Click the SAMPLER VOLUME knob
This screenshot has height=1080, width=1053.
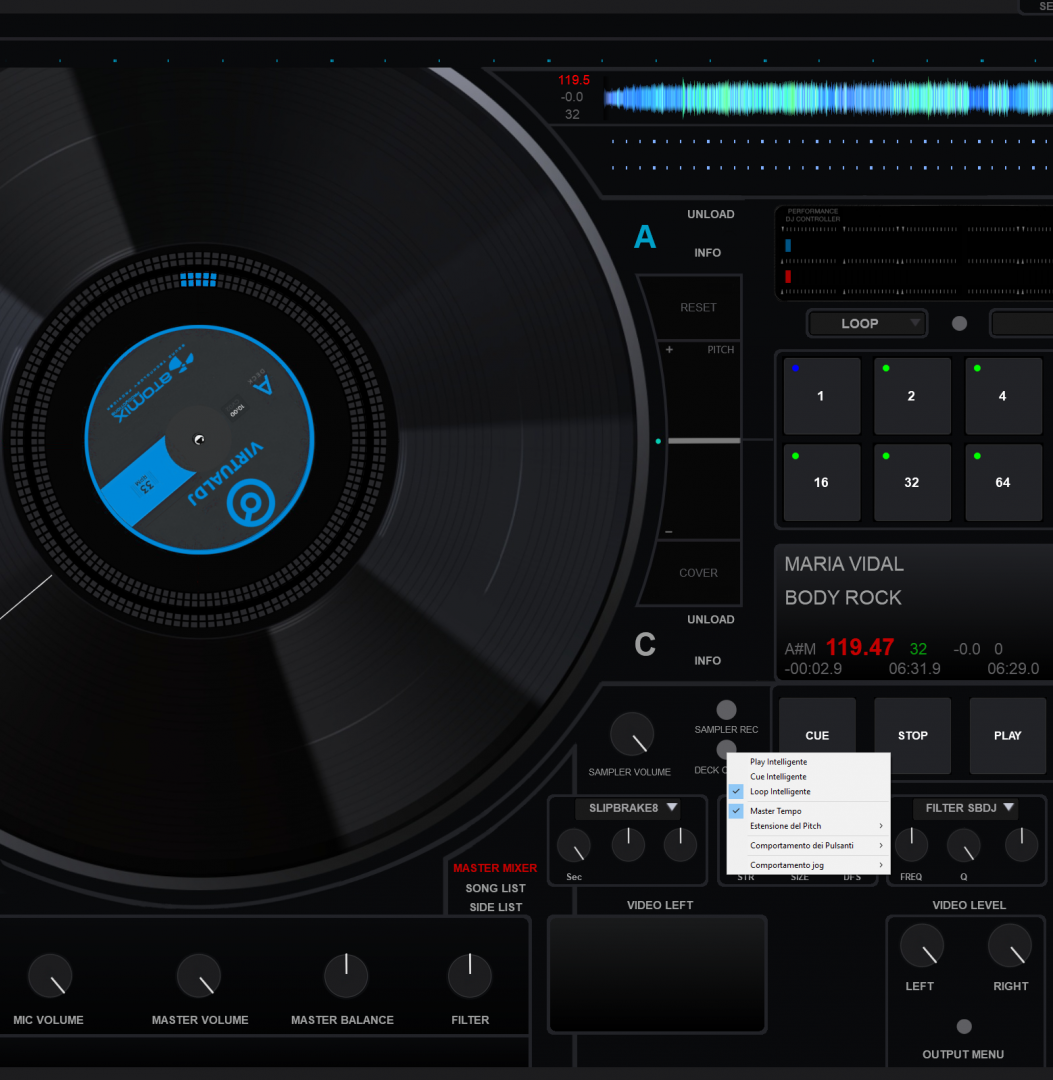632,734
